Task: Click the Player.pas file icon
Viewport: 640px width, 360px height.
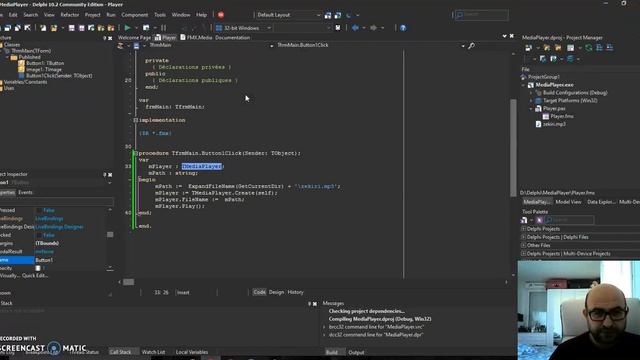Action: pyautogui.click(x=538, y=109)
